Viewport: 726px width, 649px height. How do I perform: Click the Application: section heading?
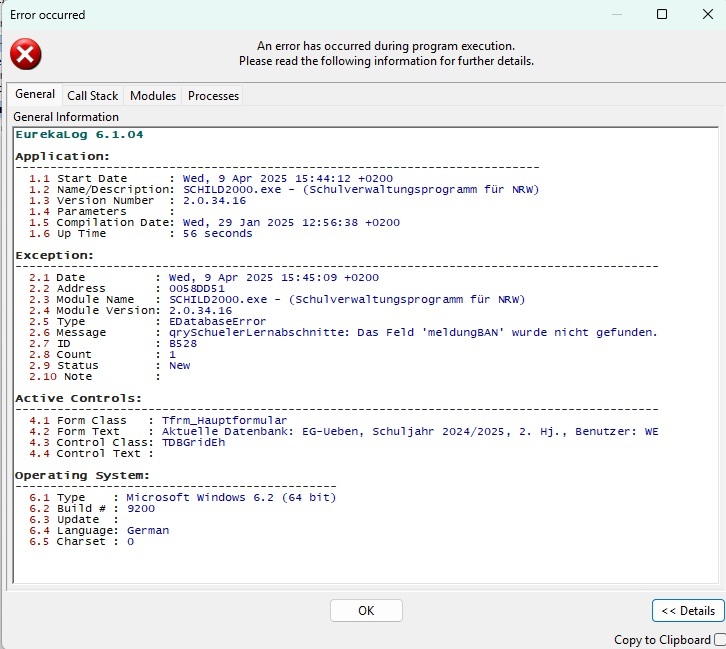click(x=61, y=156)
